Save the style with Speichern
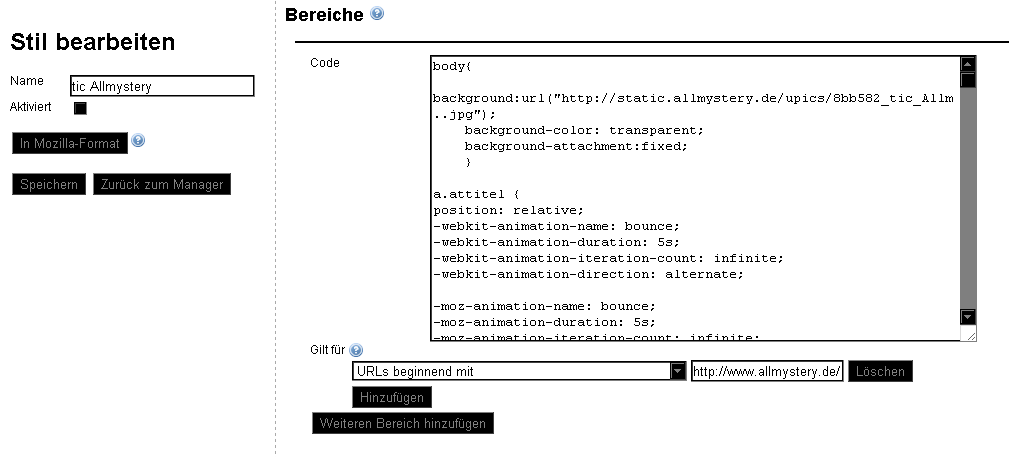The width and height of the screenshot is (1019, 457). click(49, 185)
